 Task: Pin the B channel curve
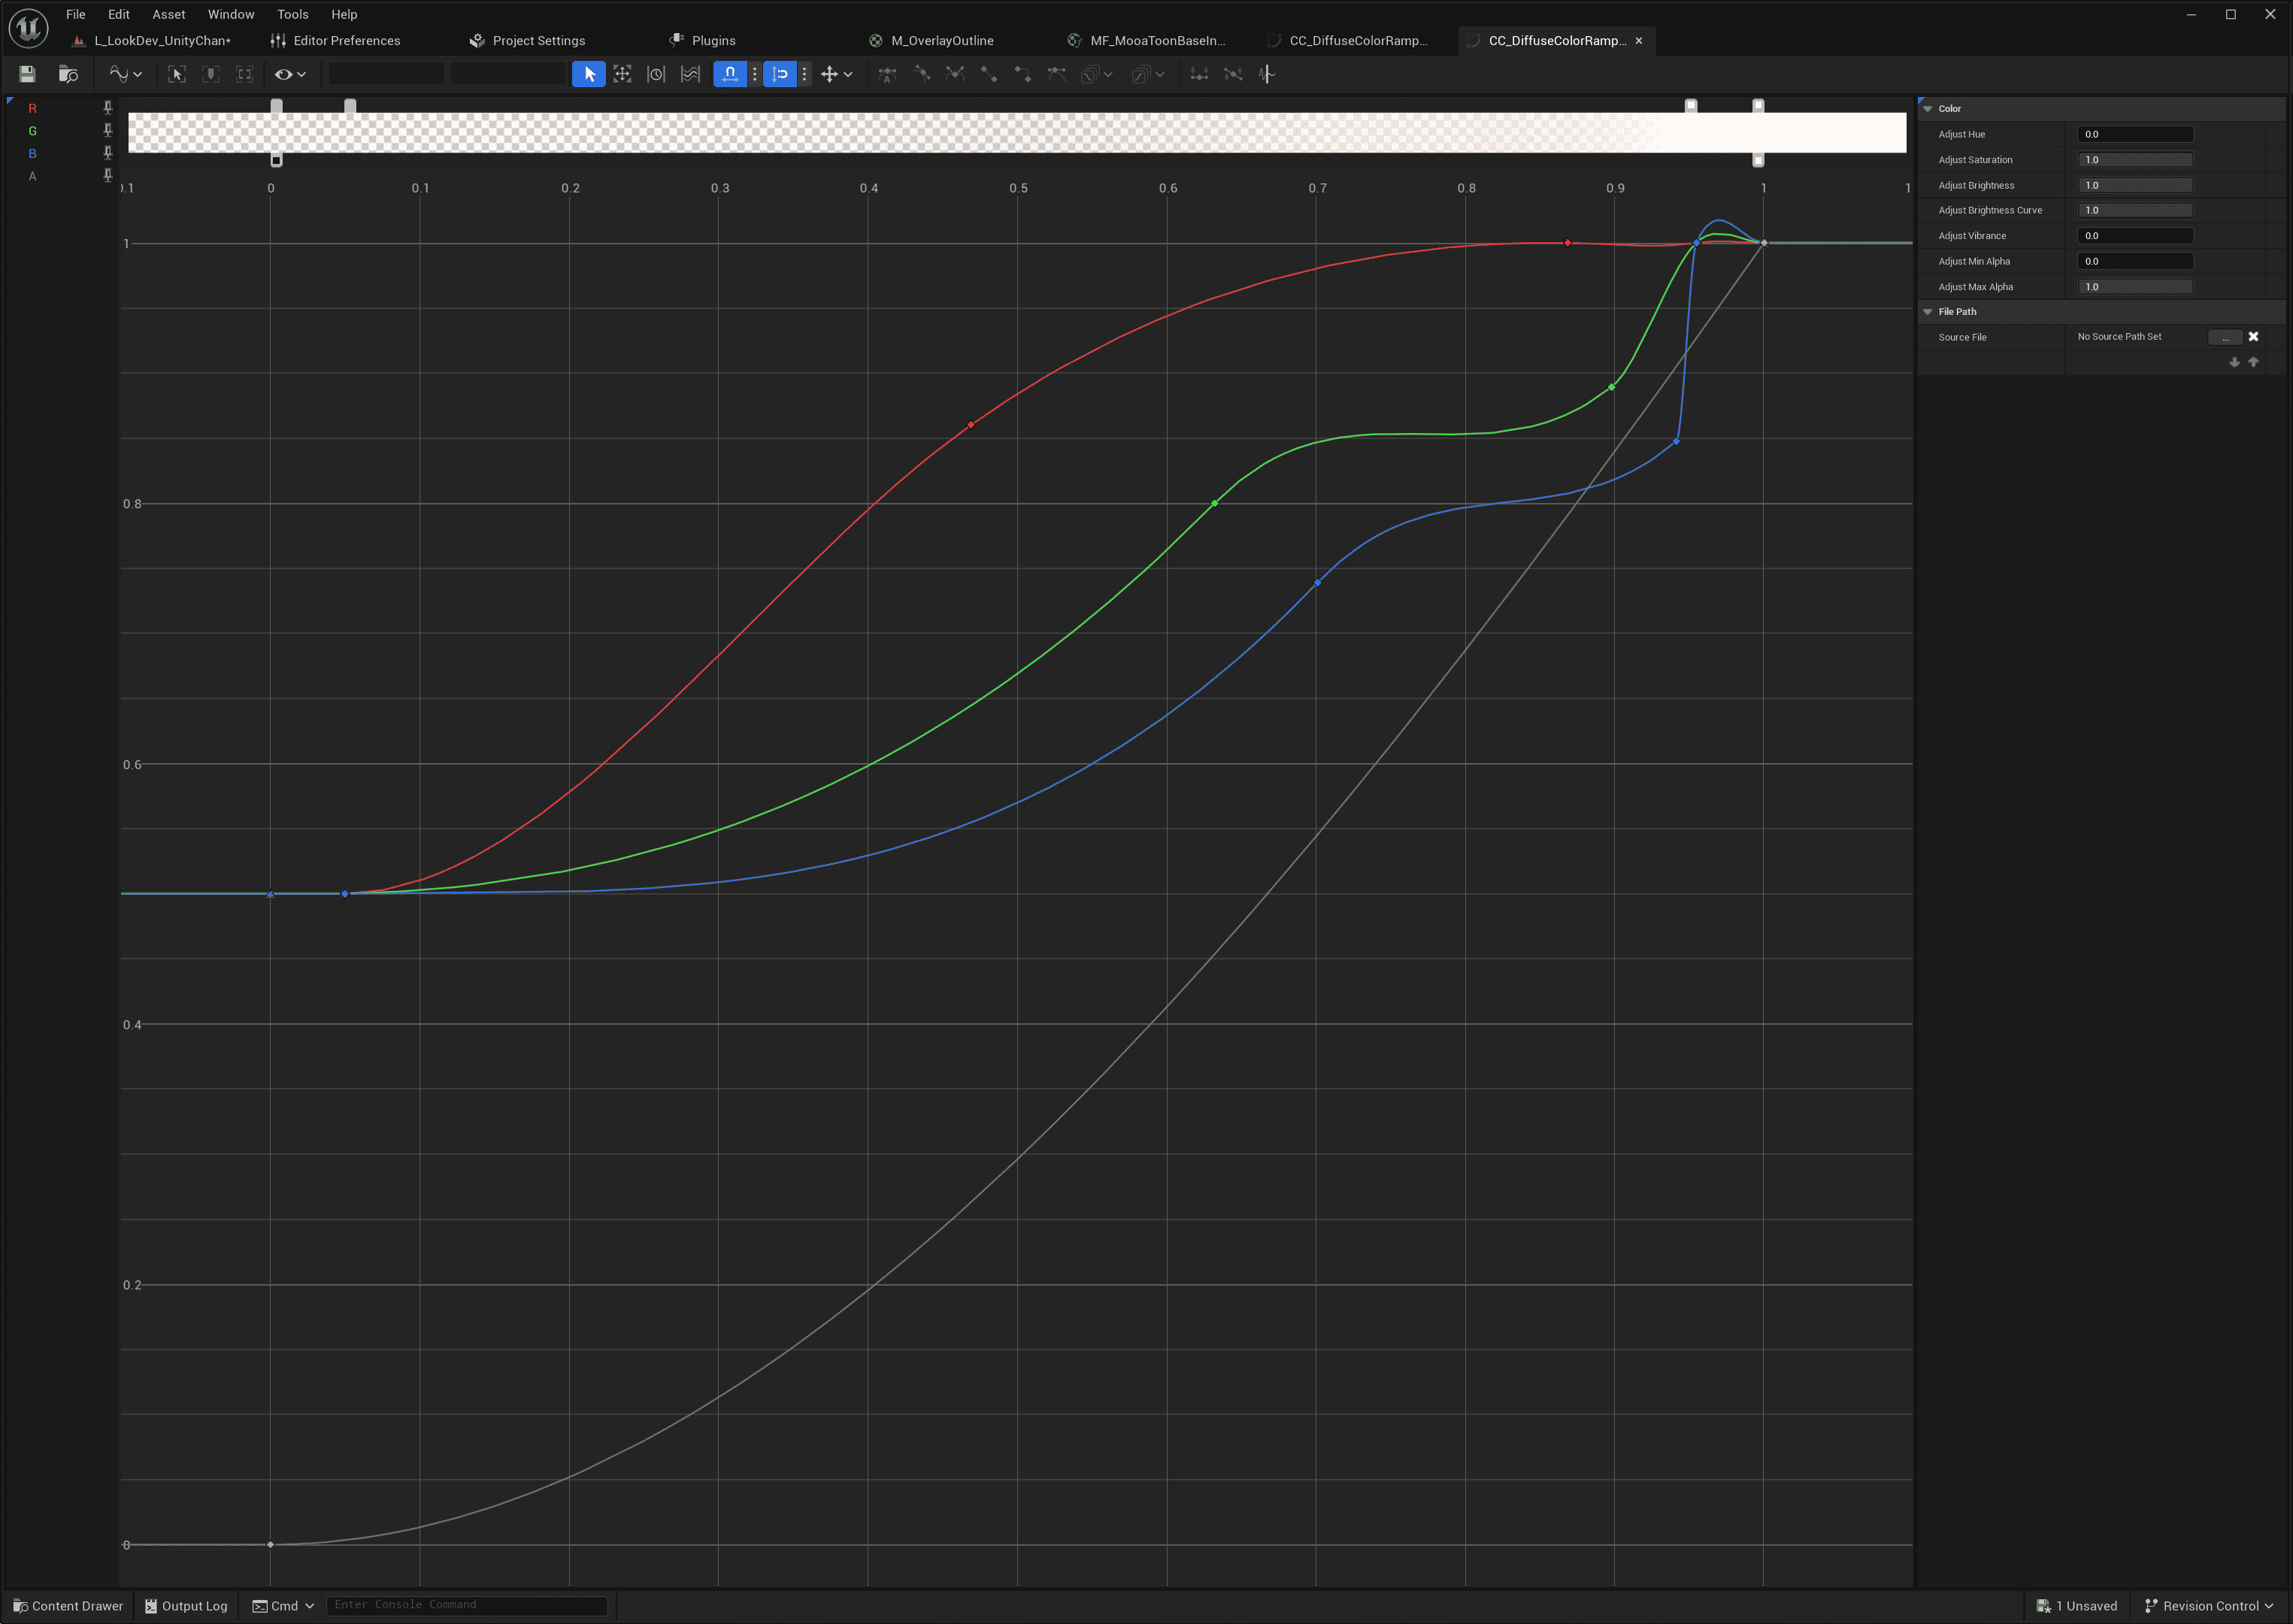coord(108,153)
